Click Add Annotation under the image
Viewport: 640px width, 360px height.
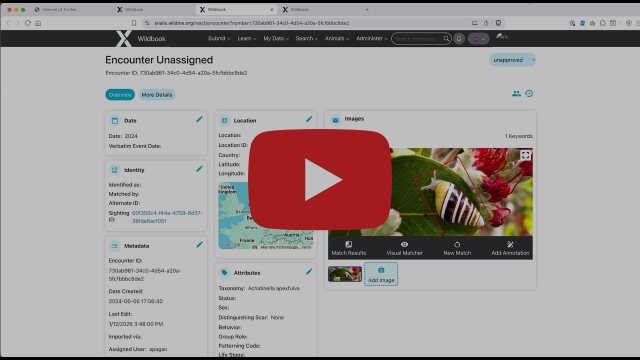[510, 248]
